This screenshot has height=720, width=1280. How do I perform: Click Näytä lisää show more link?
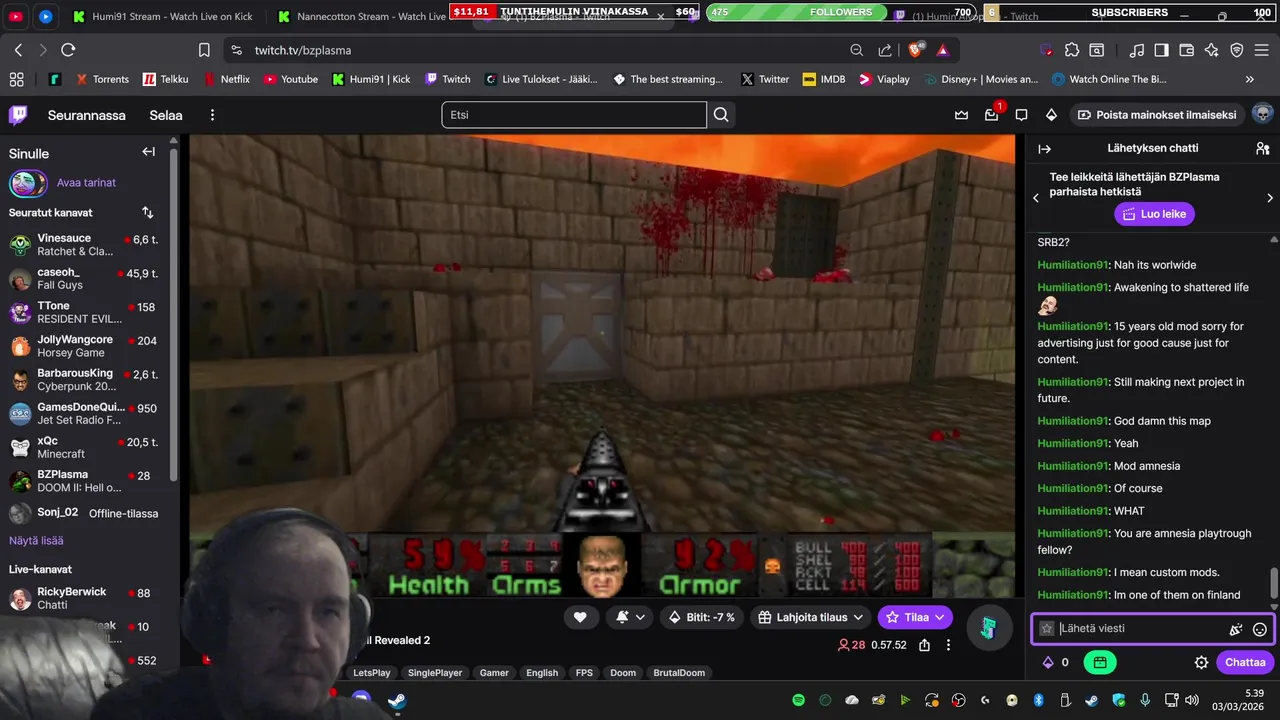pyautogui.click(x=36, y=540)
